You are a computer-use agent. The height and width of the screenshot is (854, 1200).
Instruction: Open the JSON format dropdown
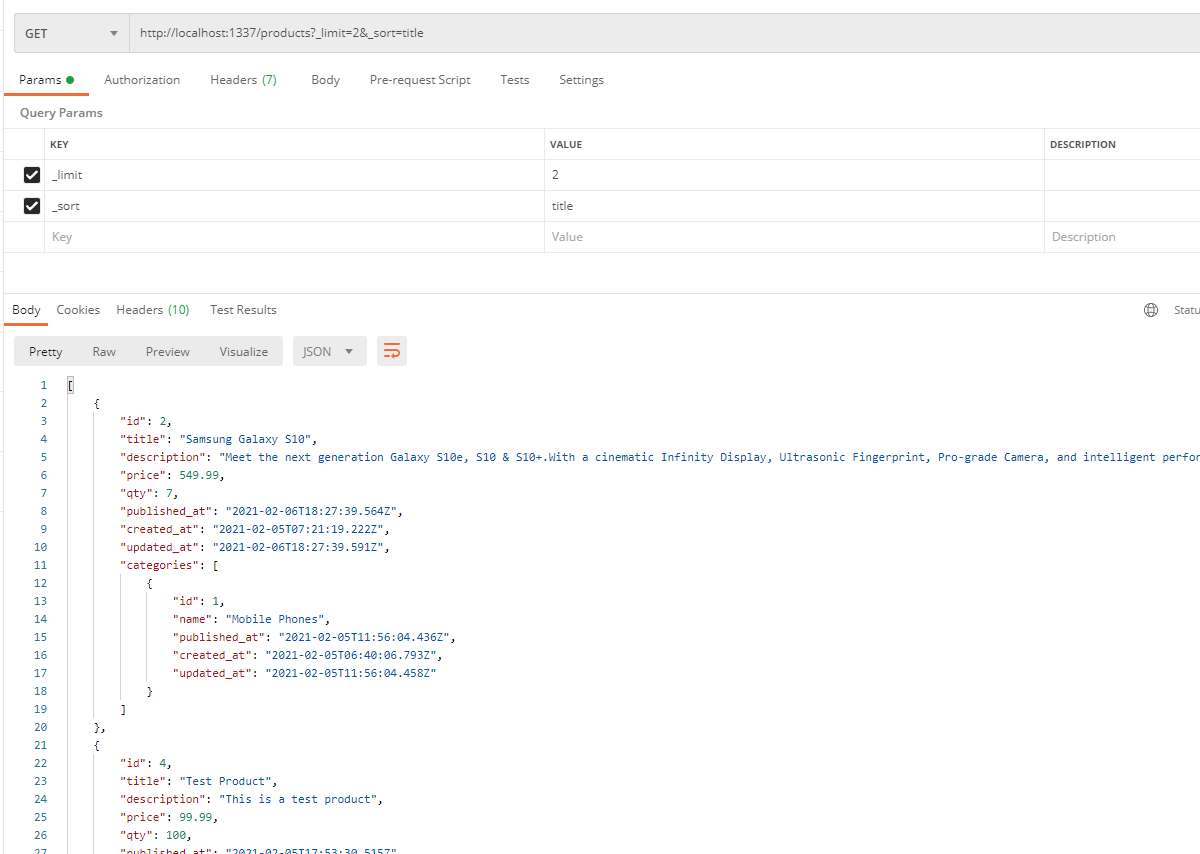tap(329, 351)
